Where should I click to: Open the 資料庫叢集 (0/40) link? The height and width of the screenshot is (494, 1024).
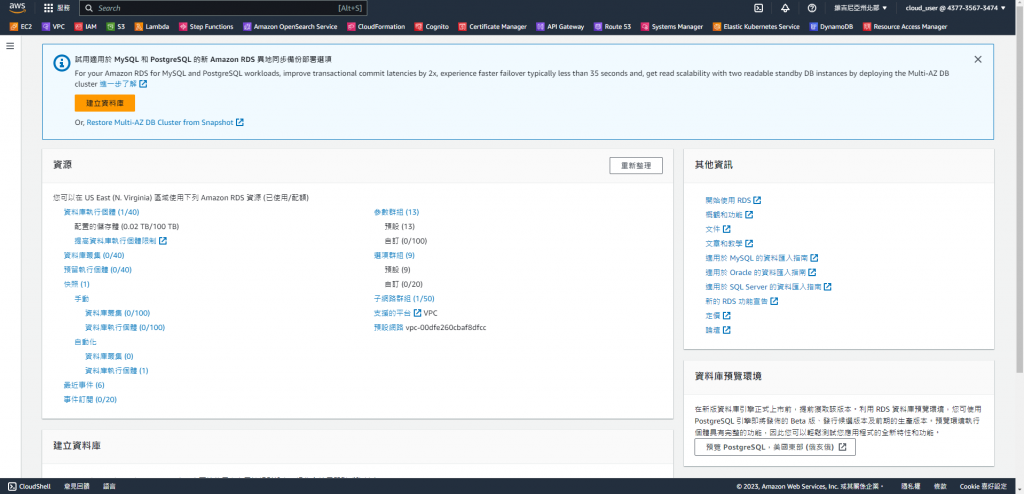(94, 255)
